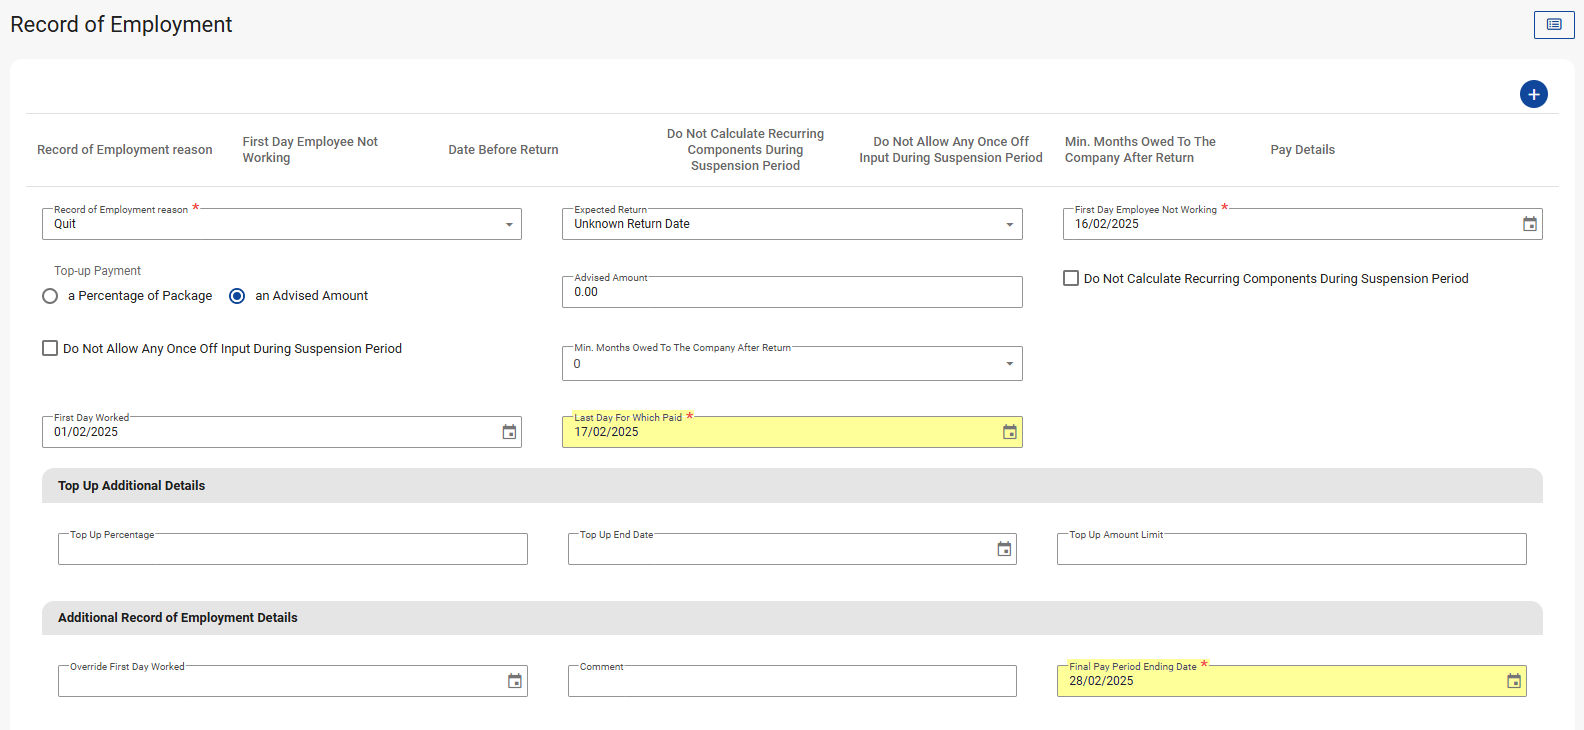This screenshot has width=1584, height=730.
Task: Focus the Top Up Percentage field
Action: tap(292, 549)
